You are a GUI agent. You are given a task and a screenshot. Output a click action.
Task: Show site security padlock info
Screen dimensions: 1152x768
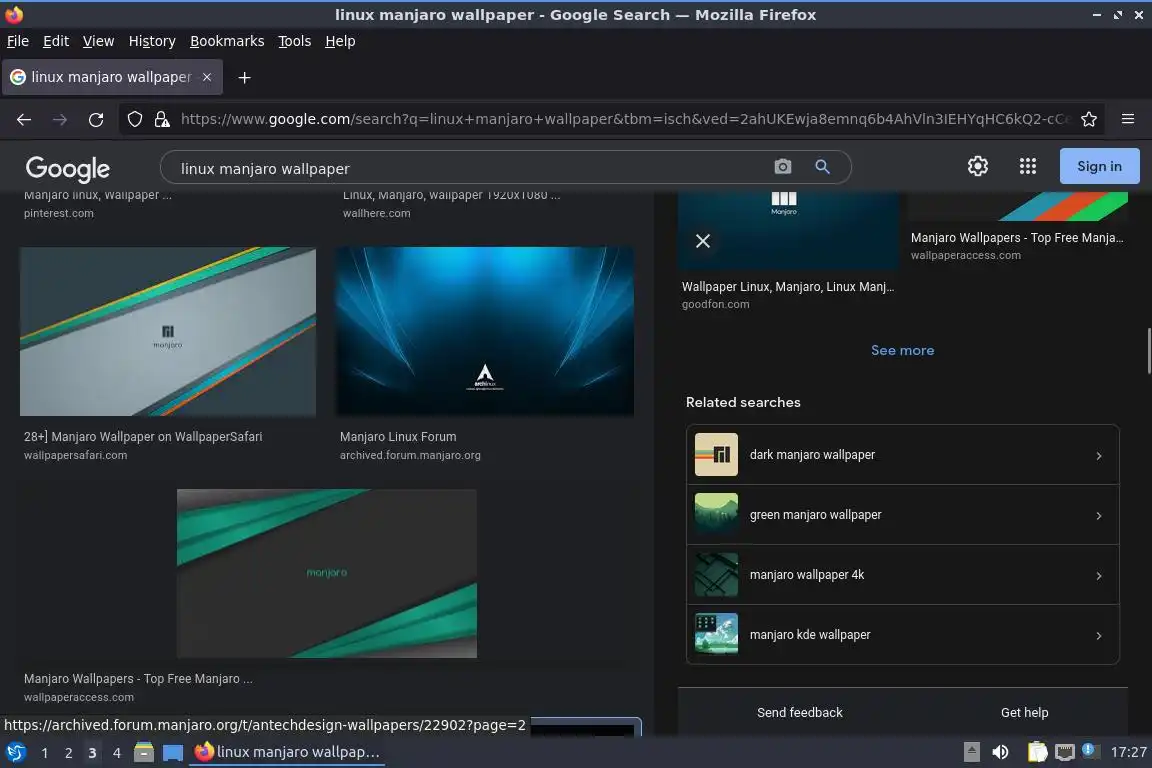pyautogui.click(x=162, y=119)
